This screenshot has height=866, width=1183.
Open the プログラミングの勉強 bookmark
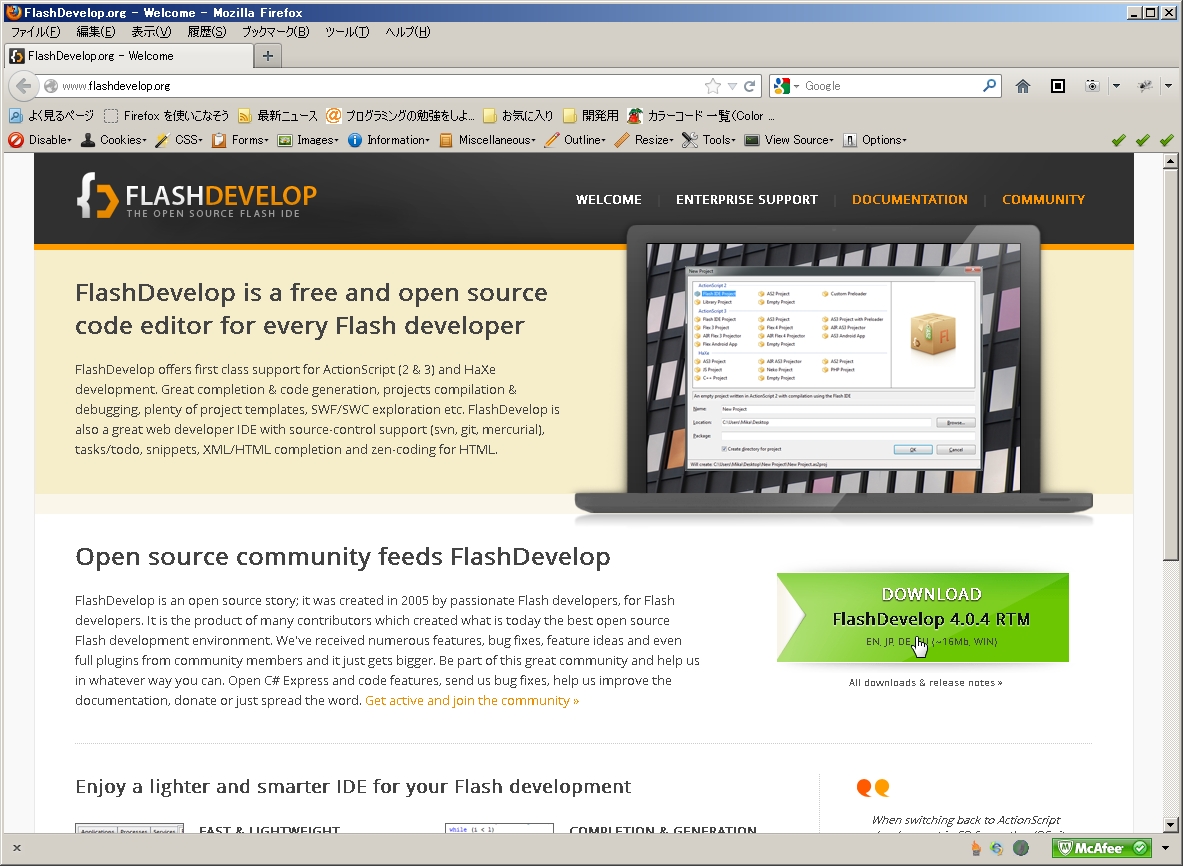coord(401,115)
